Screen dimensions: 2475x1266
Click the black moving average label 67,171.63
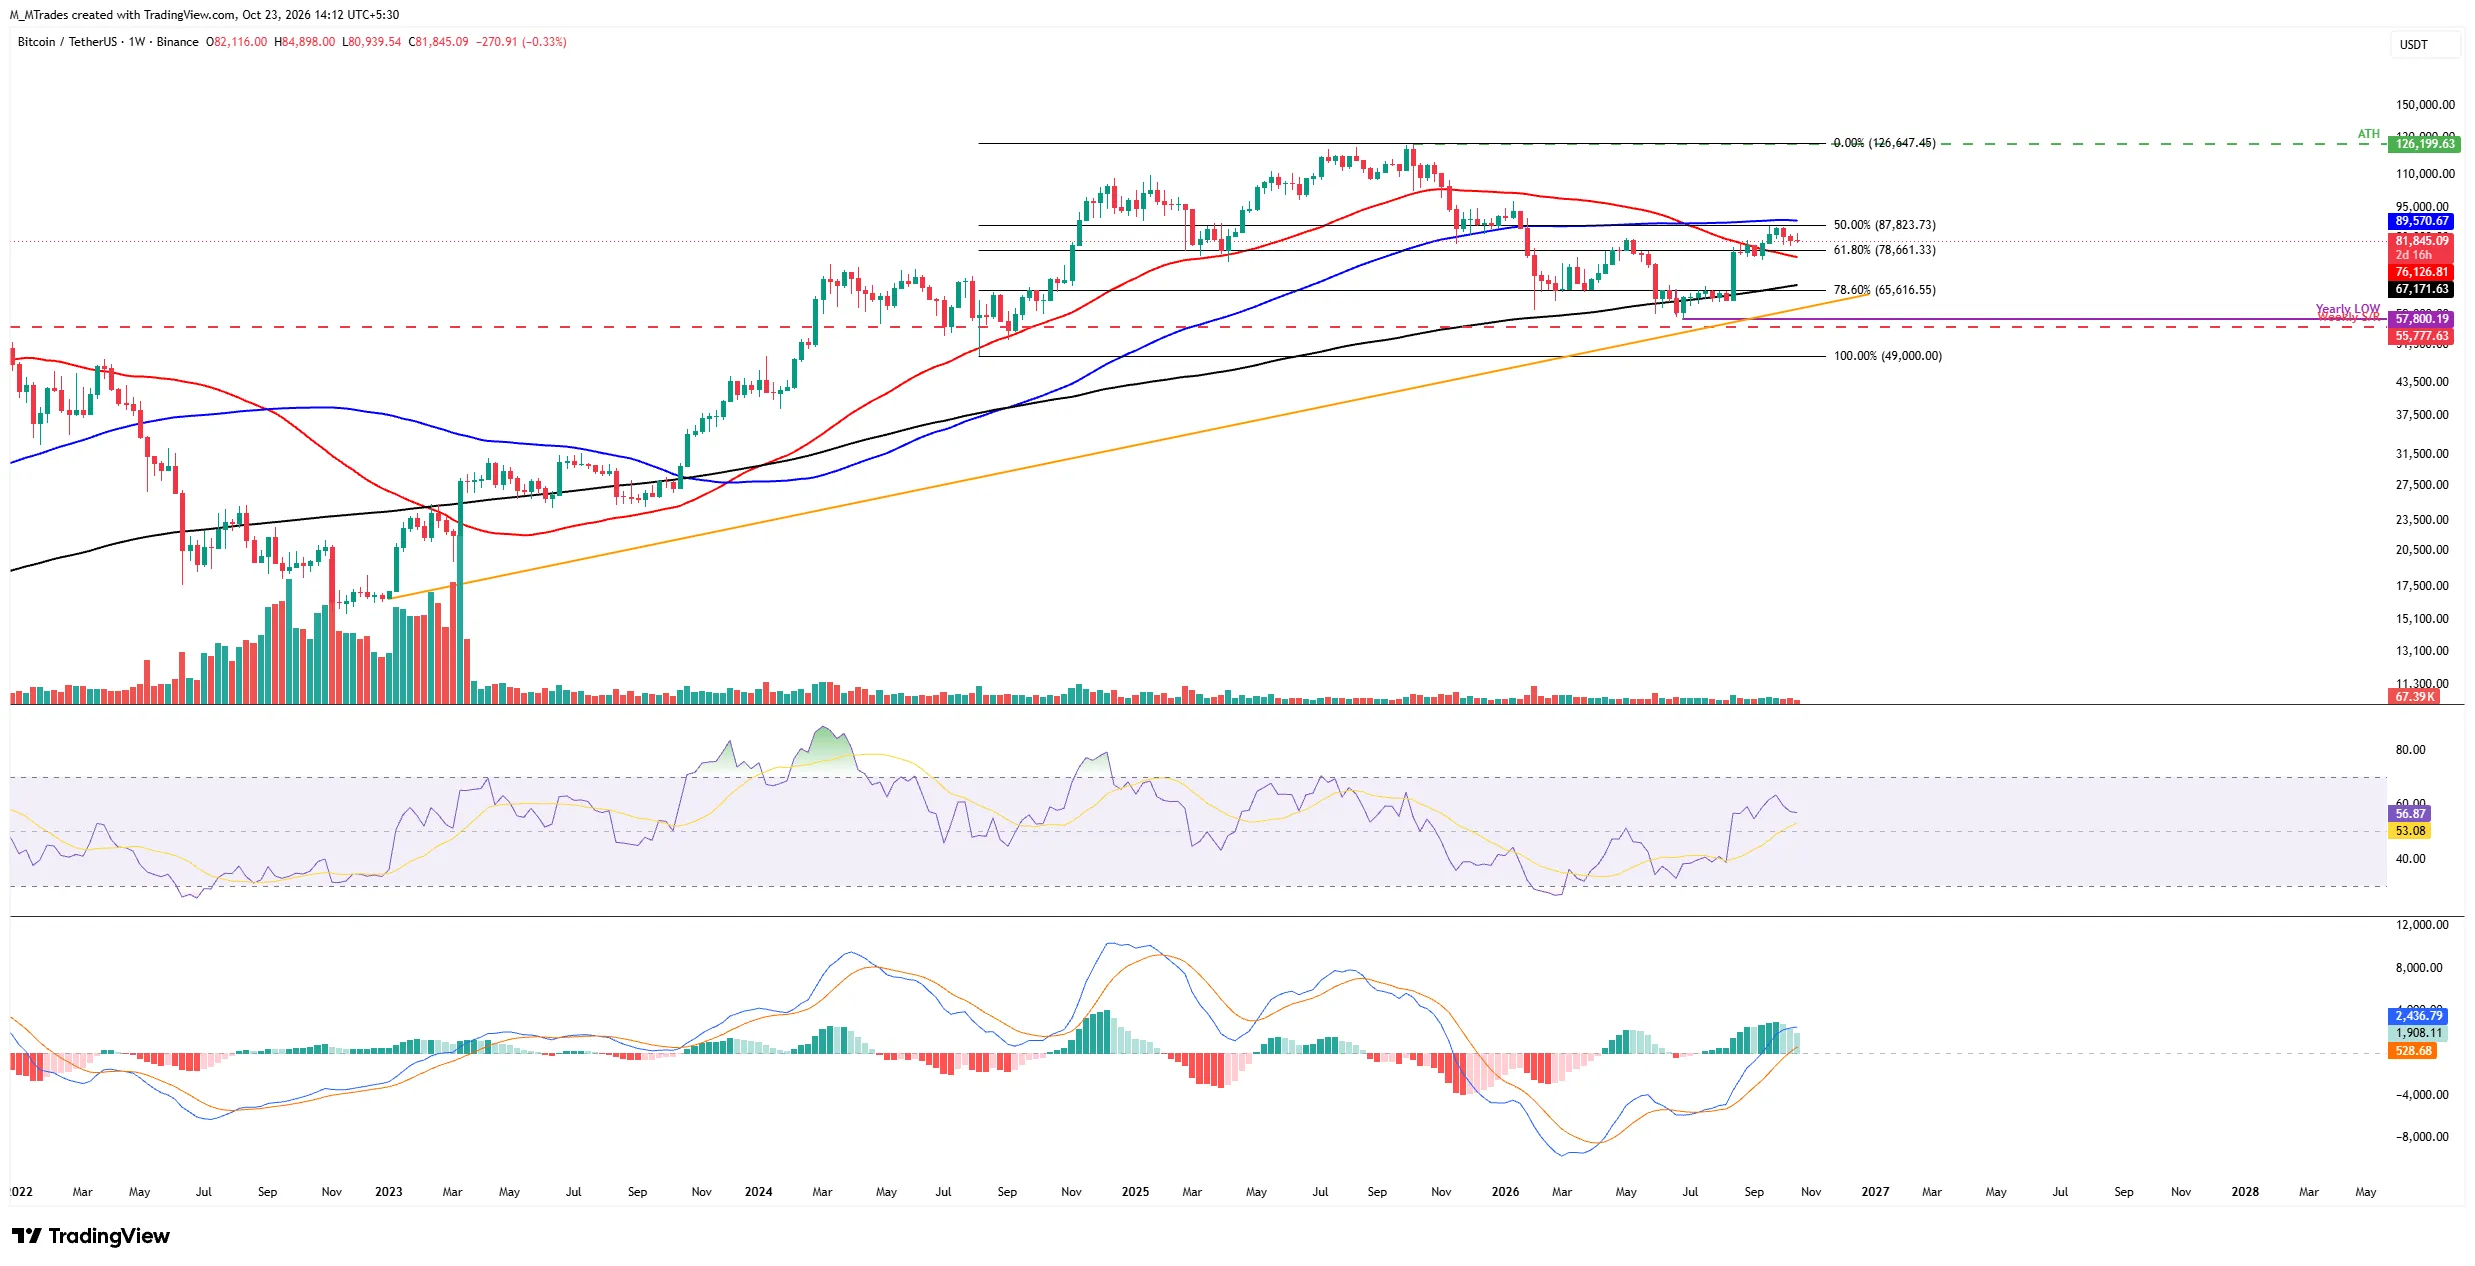(2421, 289)
